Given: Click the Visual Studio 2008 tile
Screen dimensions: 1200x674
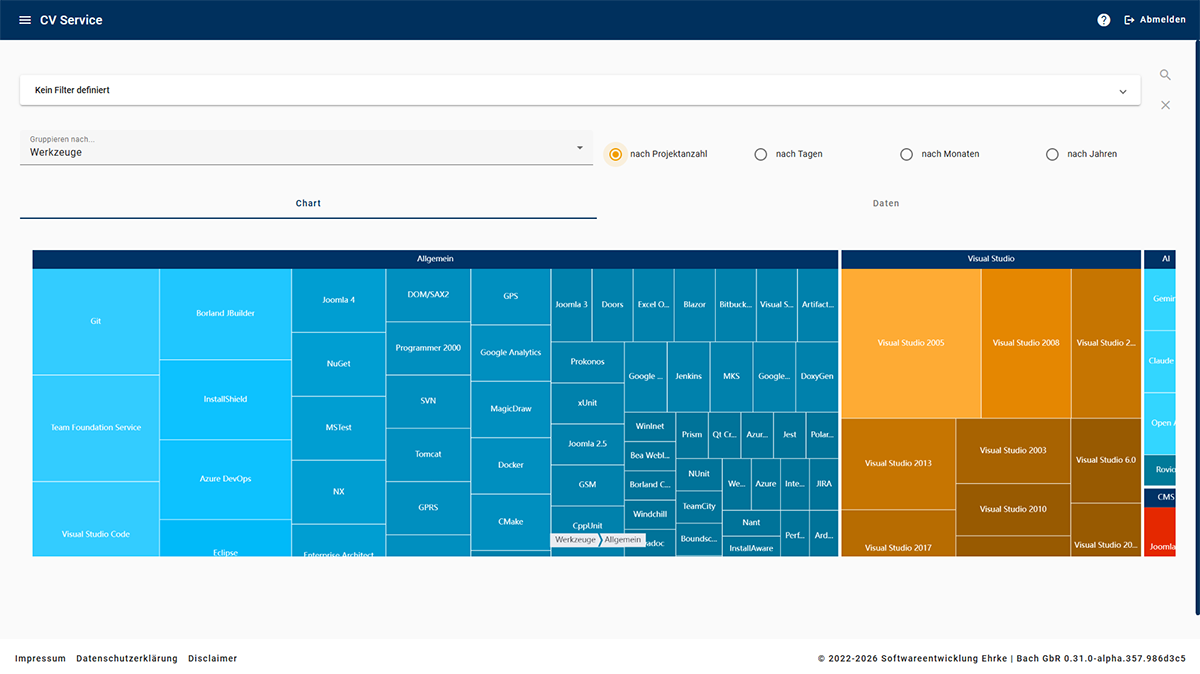Looking at the screenshot, I should click(1026, 343).
